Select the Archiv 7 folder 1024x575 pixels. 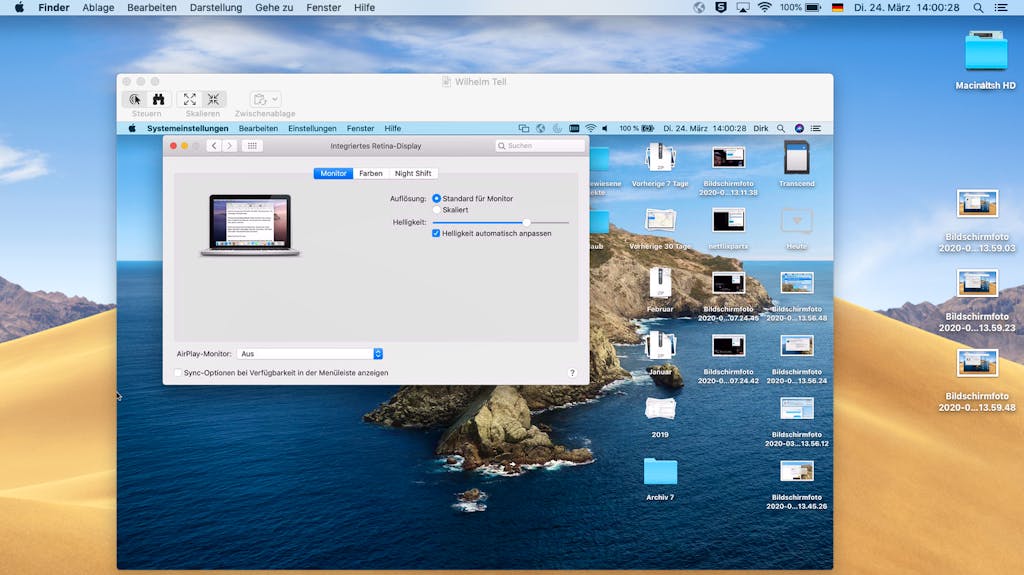pos(660,471)
